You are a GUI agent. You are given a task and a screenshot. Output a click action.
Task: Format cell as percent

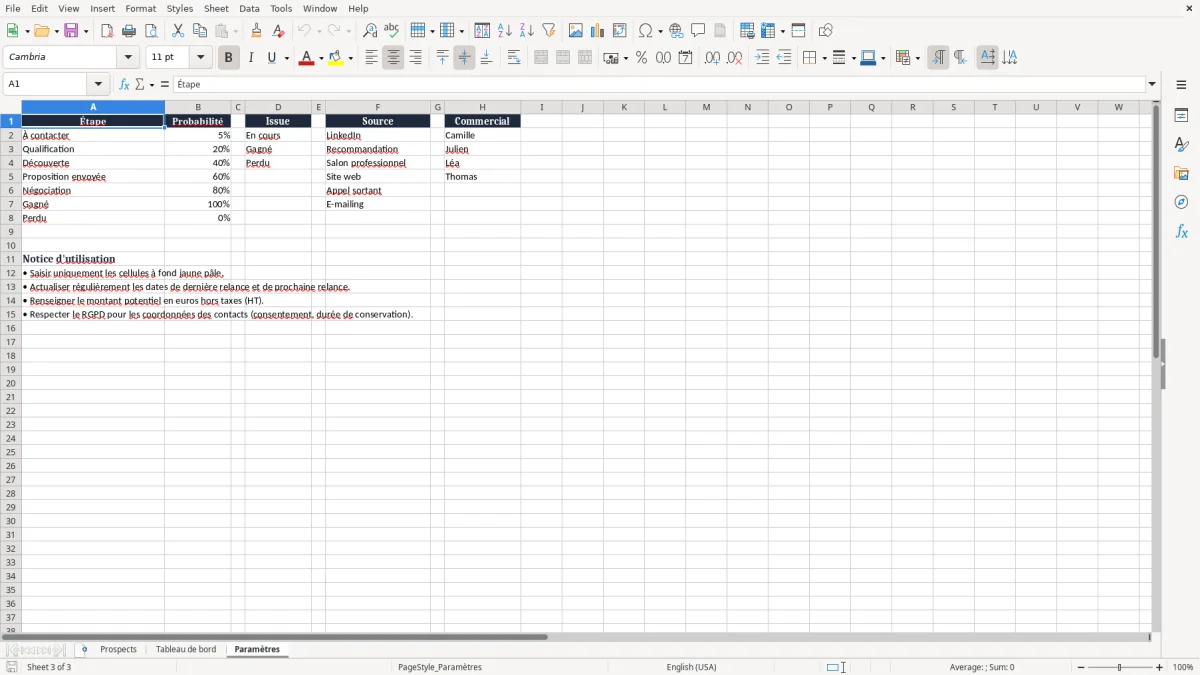coord(641,58)
